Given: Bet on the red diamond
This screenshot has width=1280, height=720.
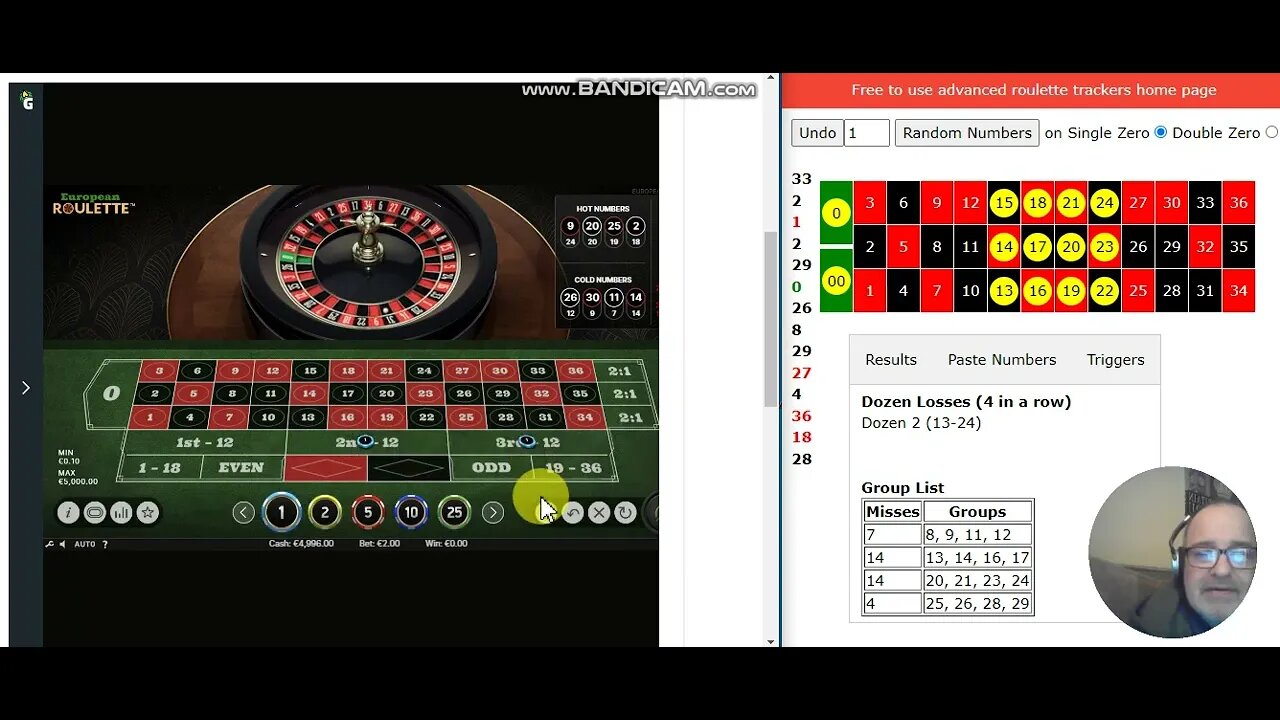Looking at the screenshot, I should [326, 468].
